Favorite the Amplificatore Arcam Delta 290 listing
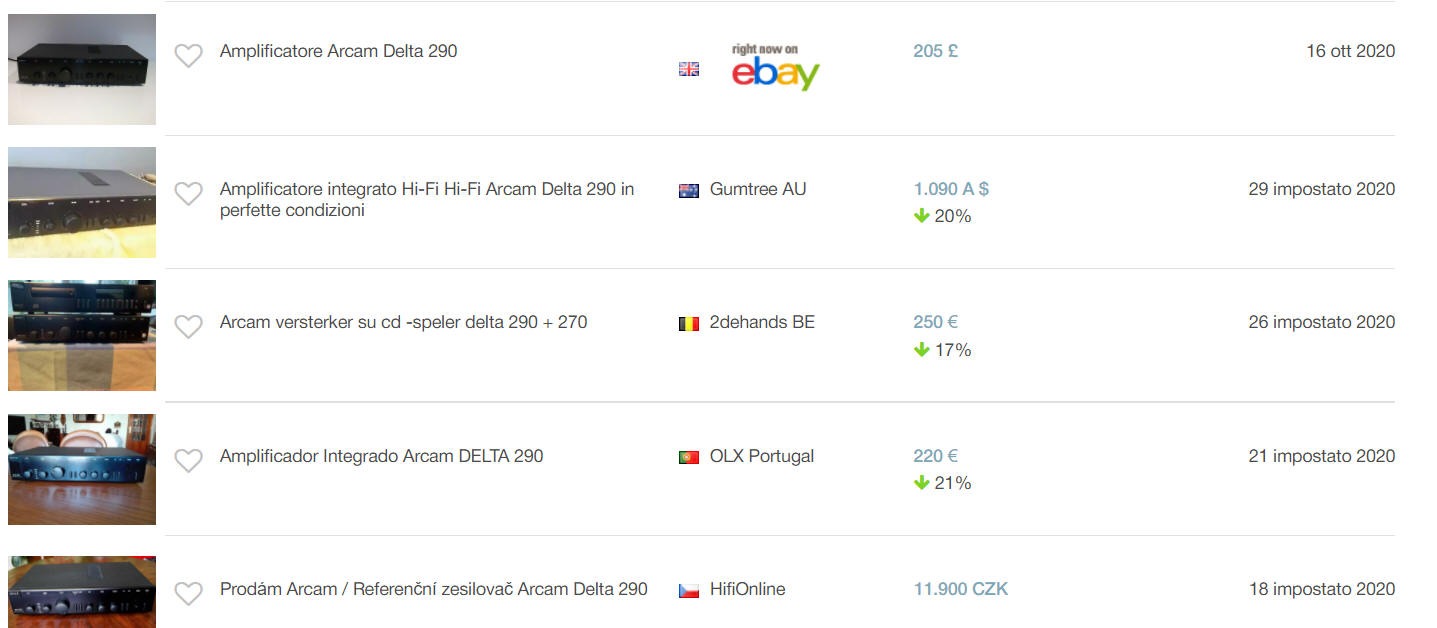Viewport: 1437px width, 628px height. click(x=188, y=56)
